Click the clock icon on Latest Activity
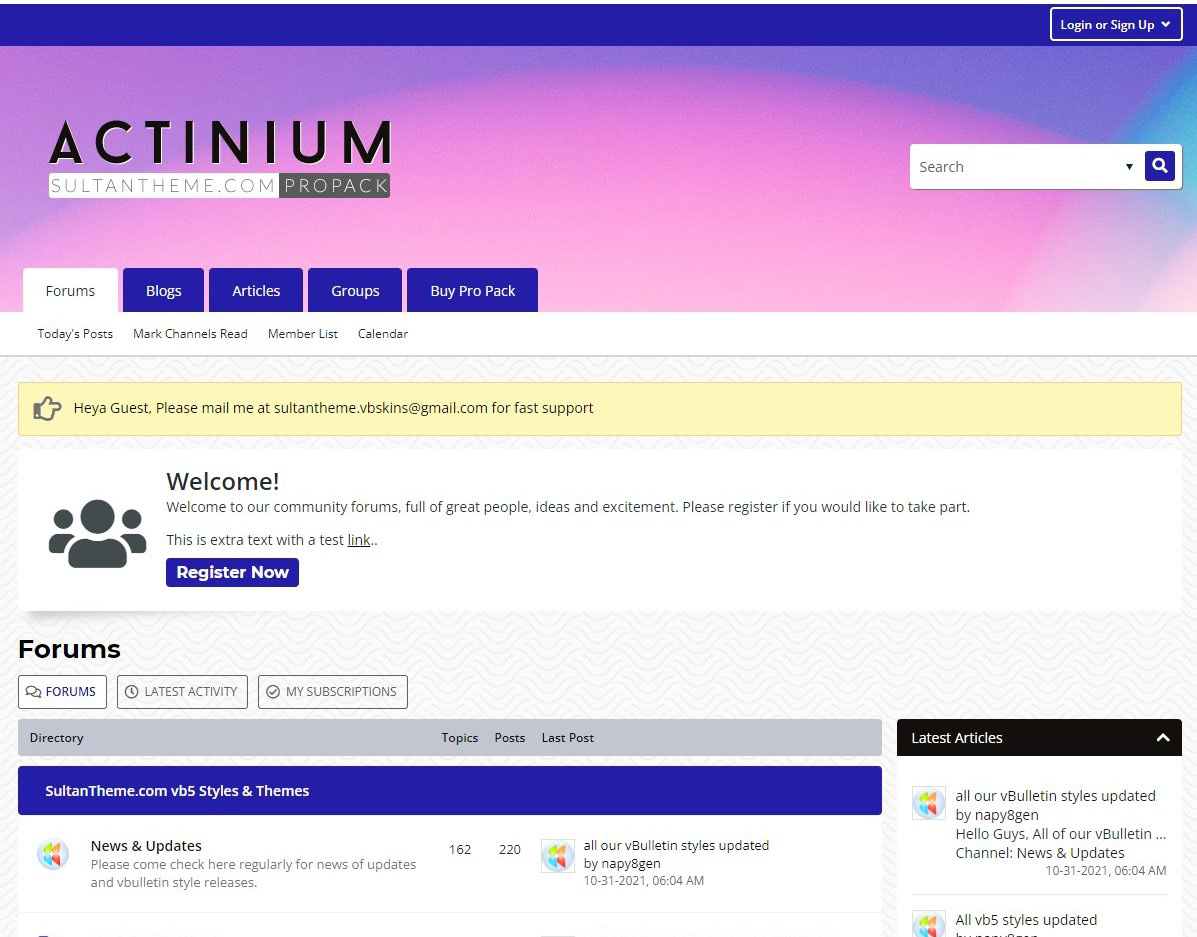 (131, 692)
